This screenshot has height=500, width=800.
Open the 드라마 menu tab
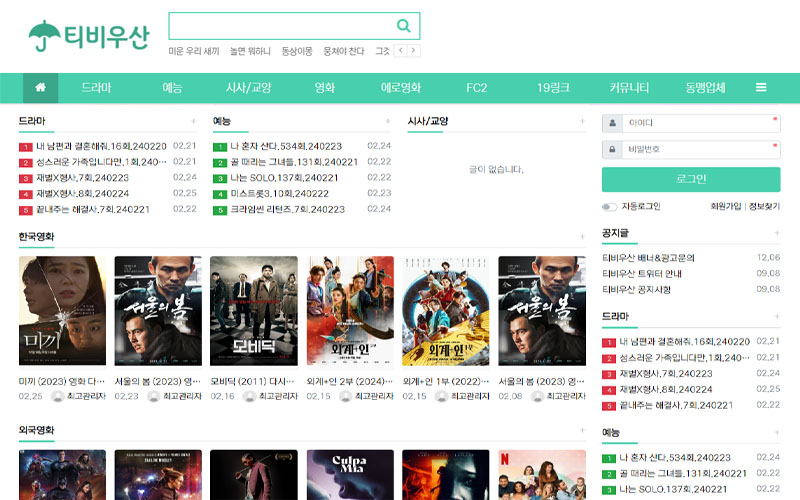tap(96, 87)
